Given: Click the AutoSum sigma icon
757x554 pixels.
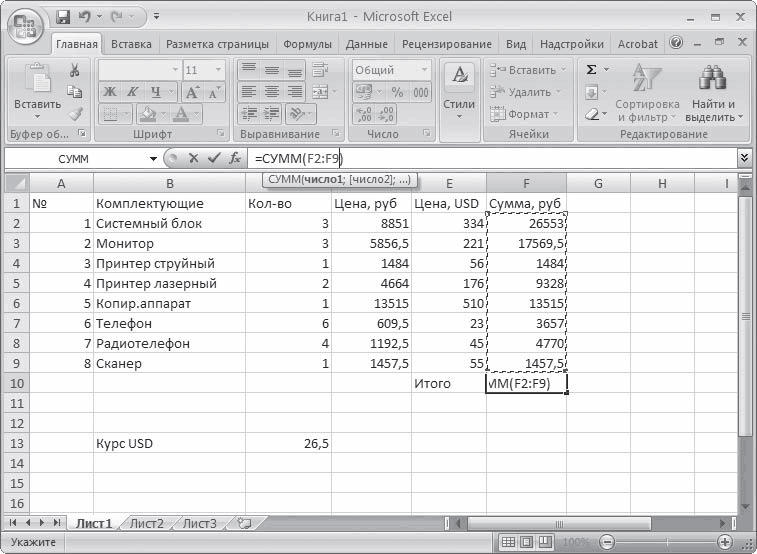Looking at the screenshot, I should point(592,69).
